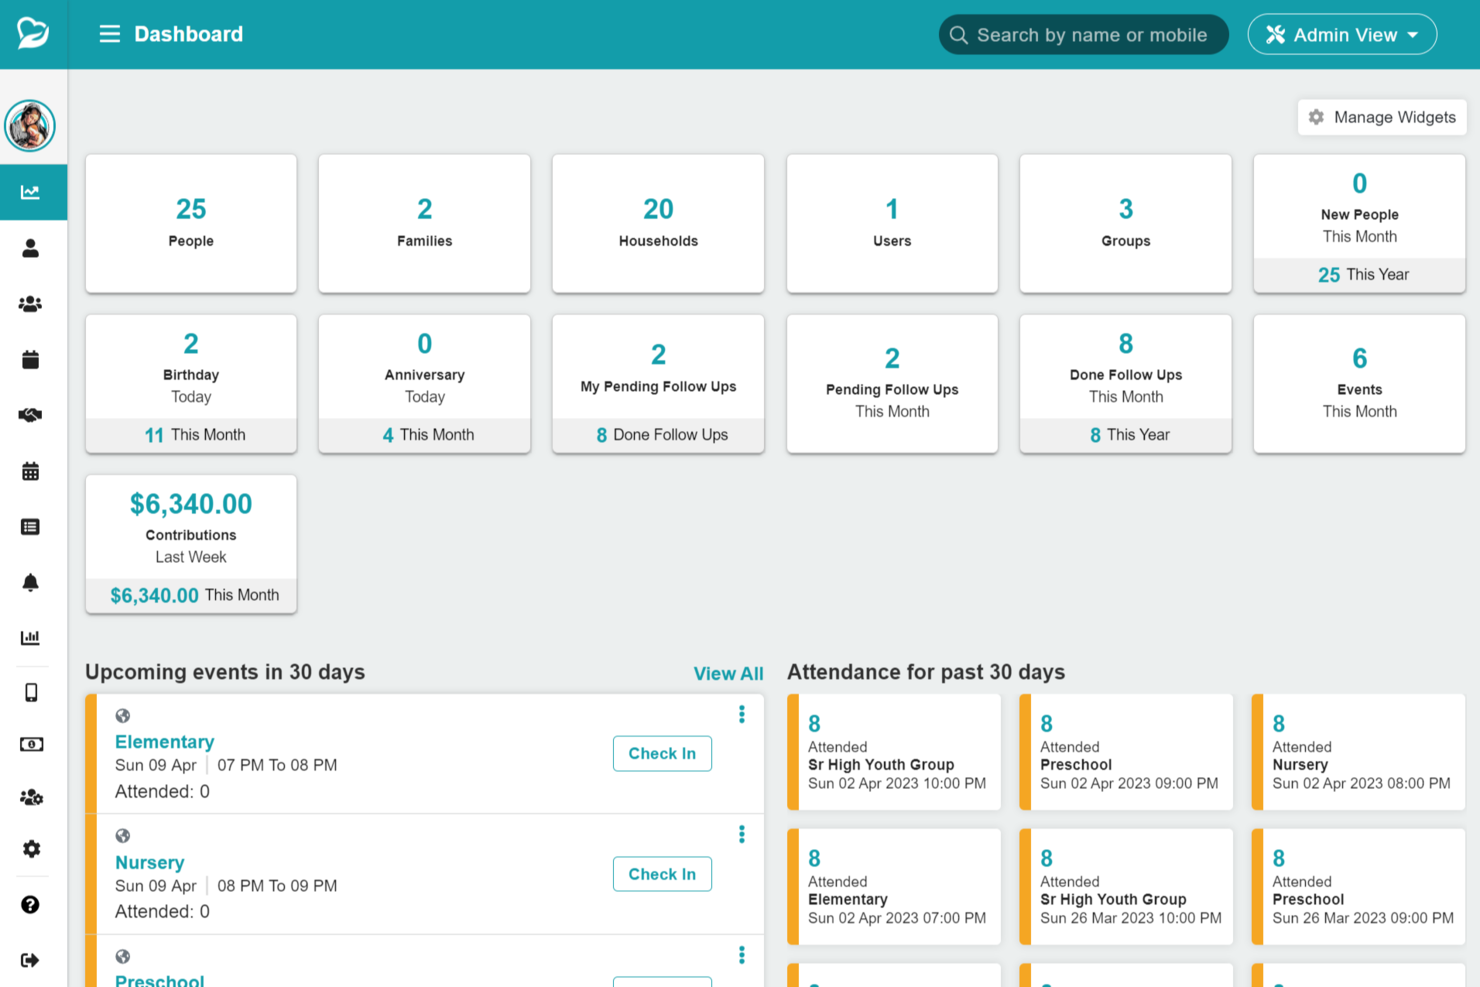Expand options for the Elementary event

pos(742,714)
